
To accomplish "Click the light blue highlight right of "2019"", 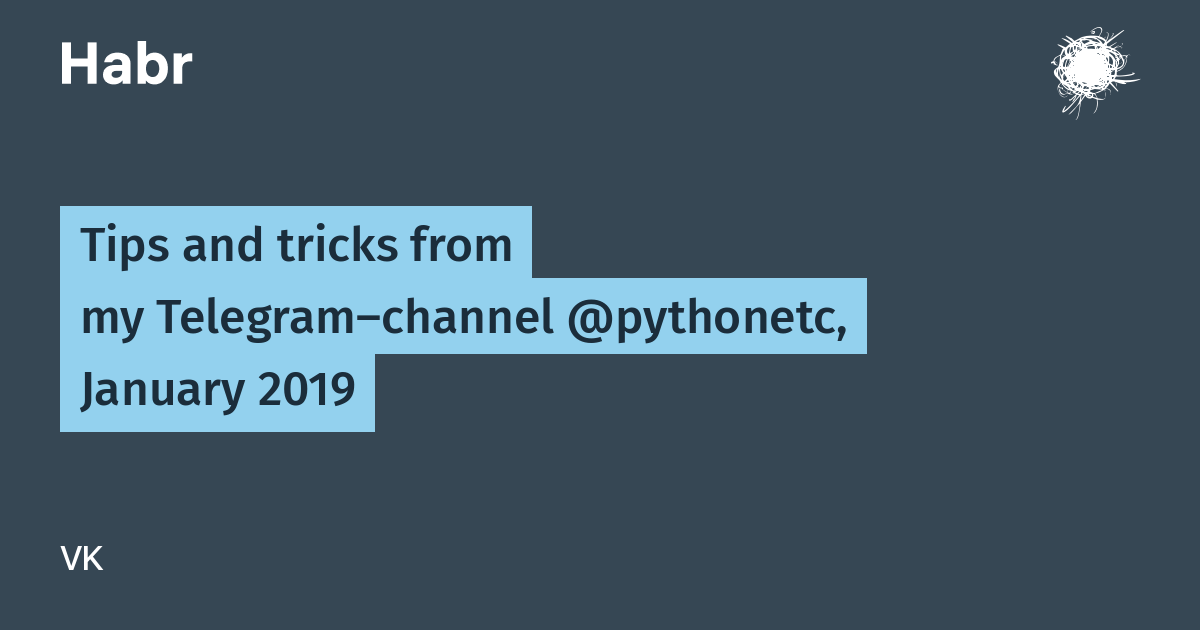I will pos(366,393).
